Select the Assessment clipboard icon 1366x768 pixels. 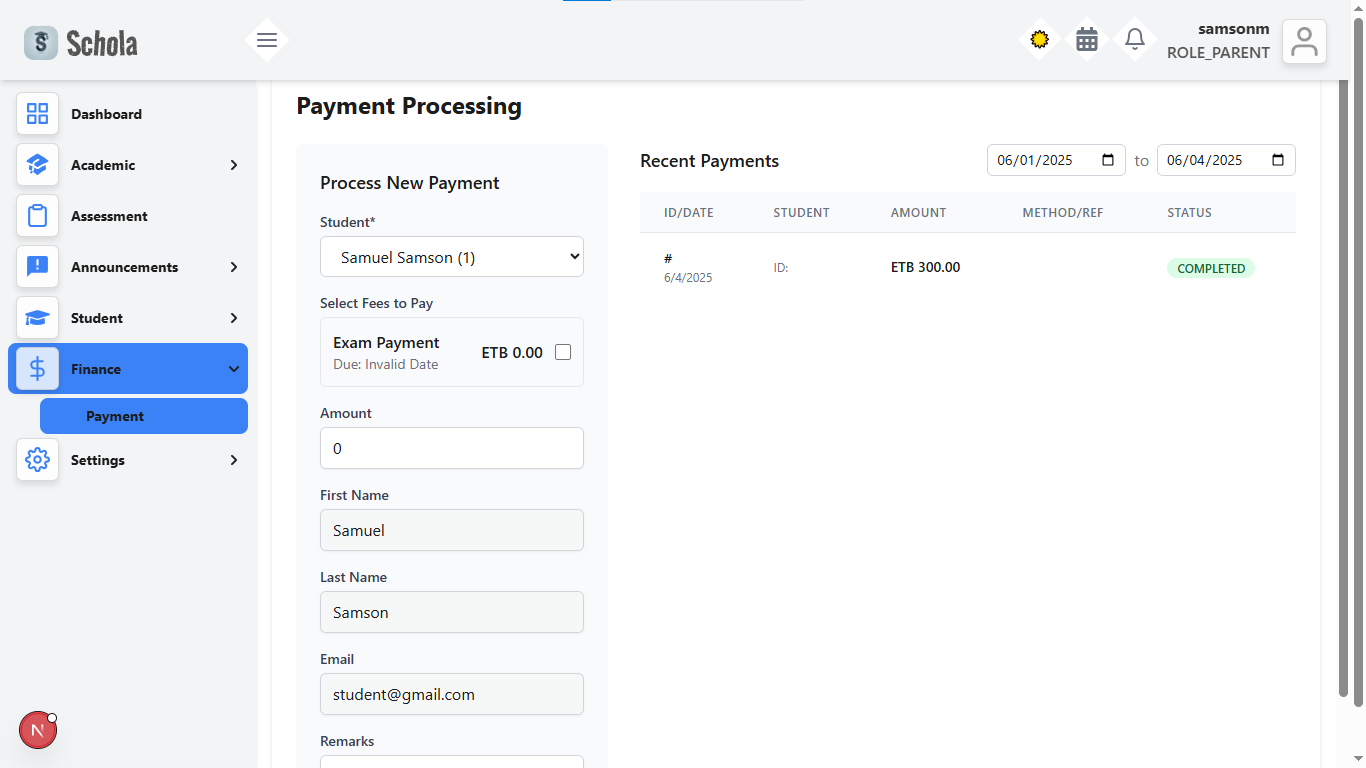[x=37, y=216]
